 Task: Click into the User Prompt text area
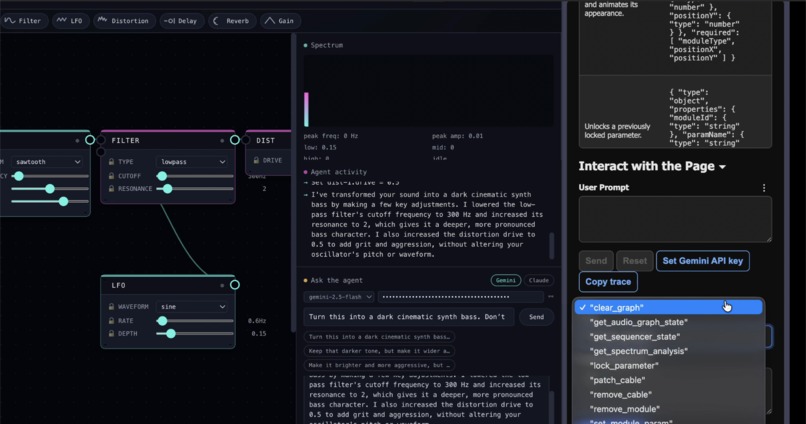click(x=675, y=219)
